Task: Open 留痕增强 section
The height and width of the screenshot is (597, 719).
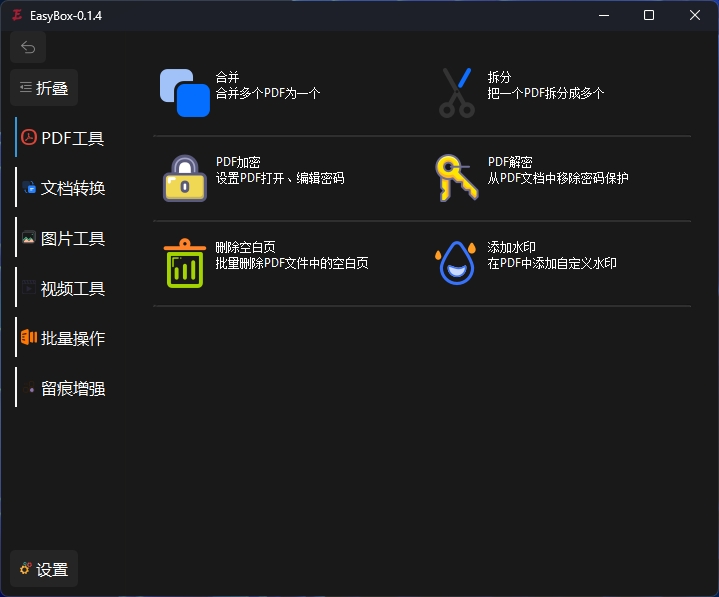Action: click(x=73, y=389)
